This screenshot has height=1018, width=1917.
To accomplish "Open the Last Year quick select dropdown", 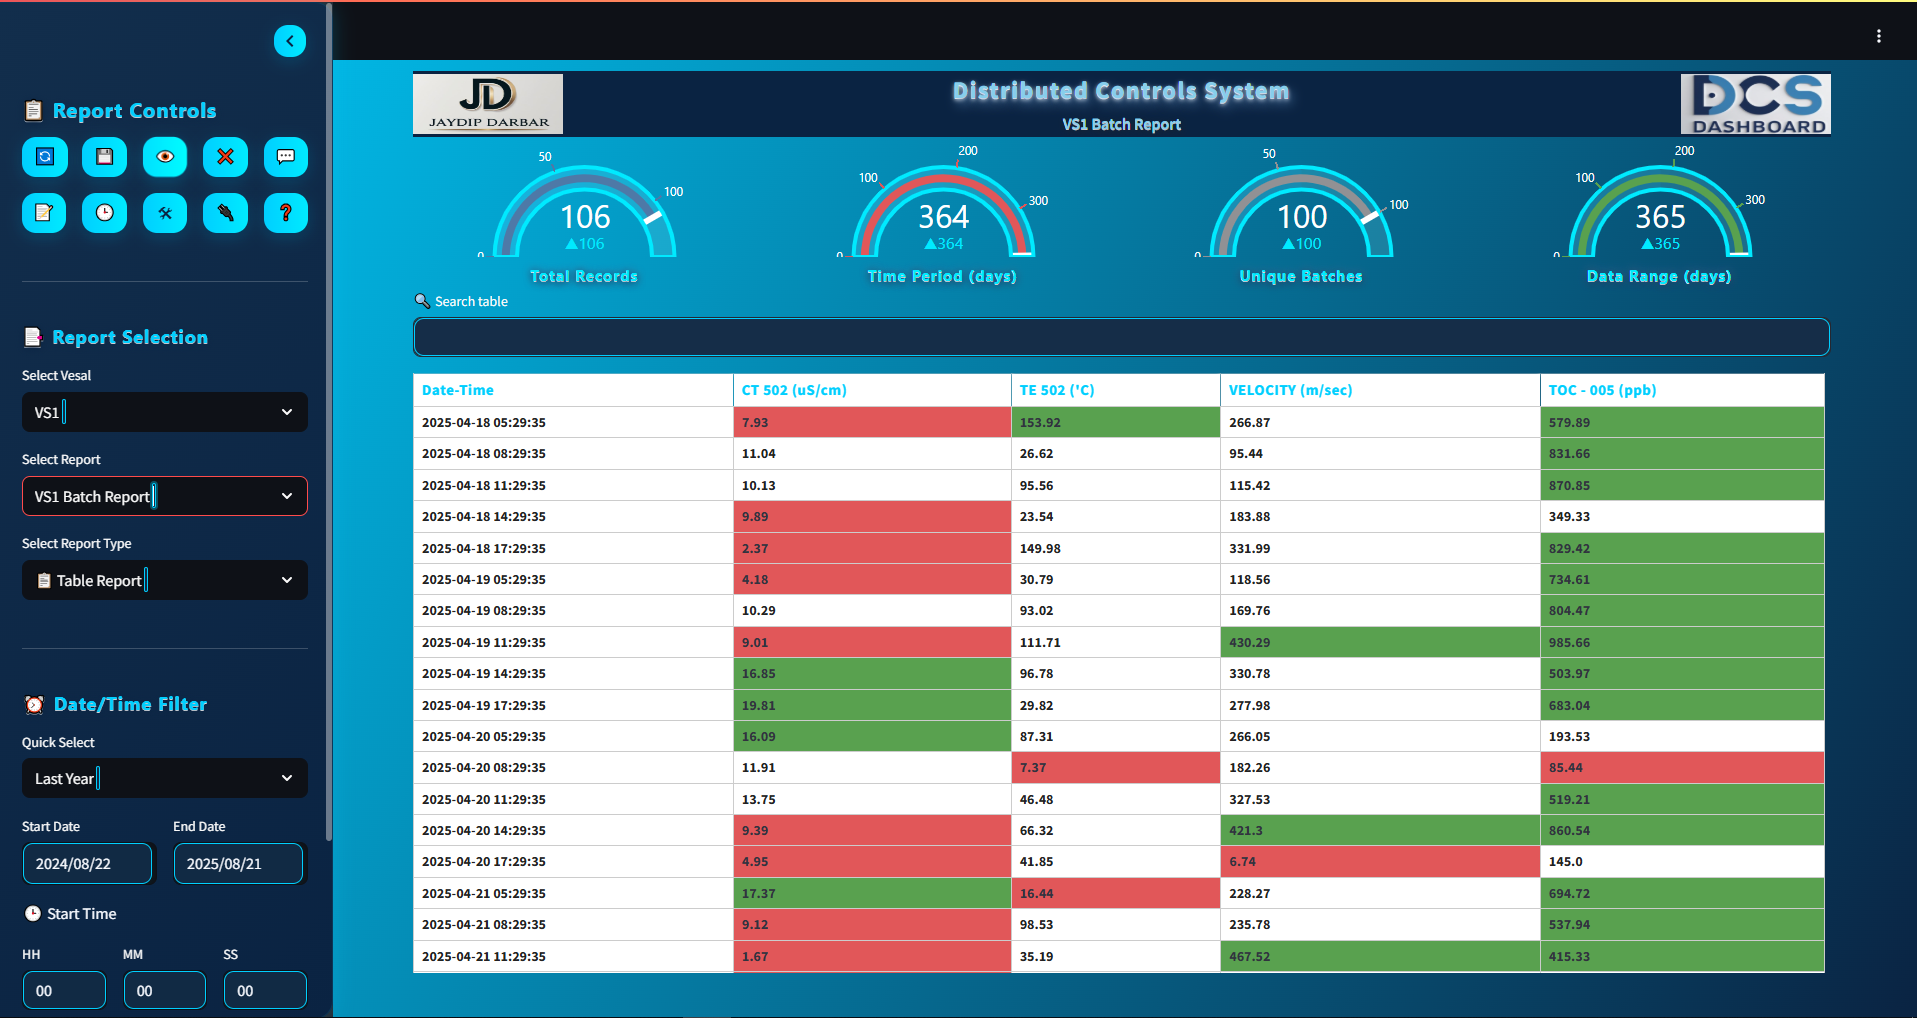I will pos(165,778).
